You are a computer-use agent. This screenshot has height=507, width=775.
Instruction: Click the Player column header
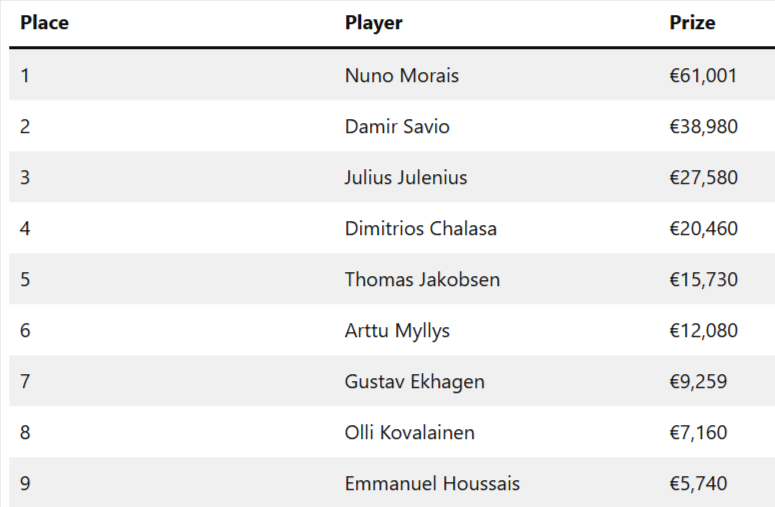pyautogui.click(x=373, y=23)
